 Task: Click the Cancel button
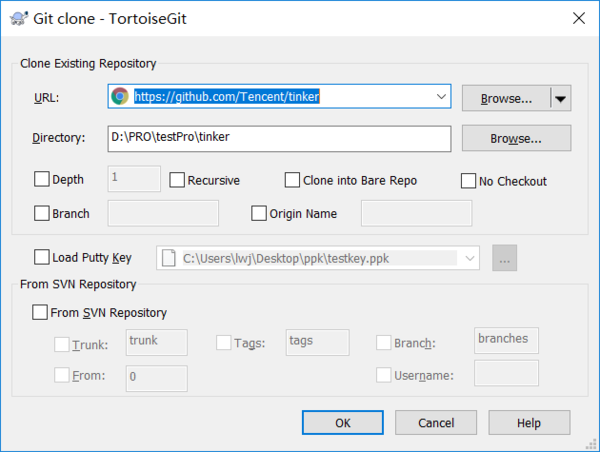tap(436, 423)
